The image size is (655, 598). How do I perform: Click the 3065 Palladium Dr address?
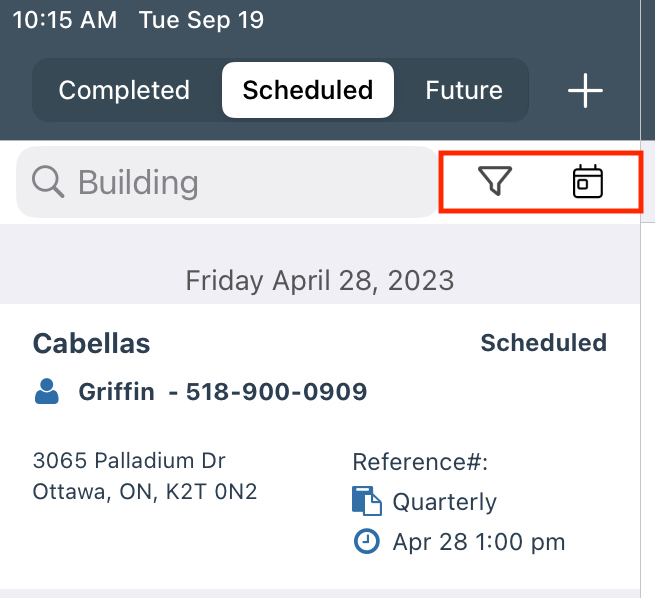(x=129, y=461)
